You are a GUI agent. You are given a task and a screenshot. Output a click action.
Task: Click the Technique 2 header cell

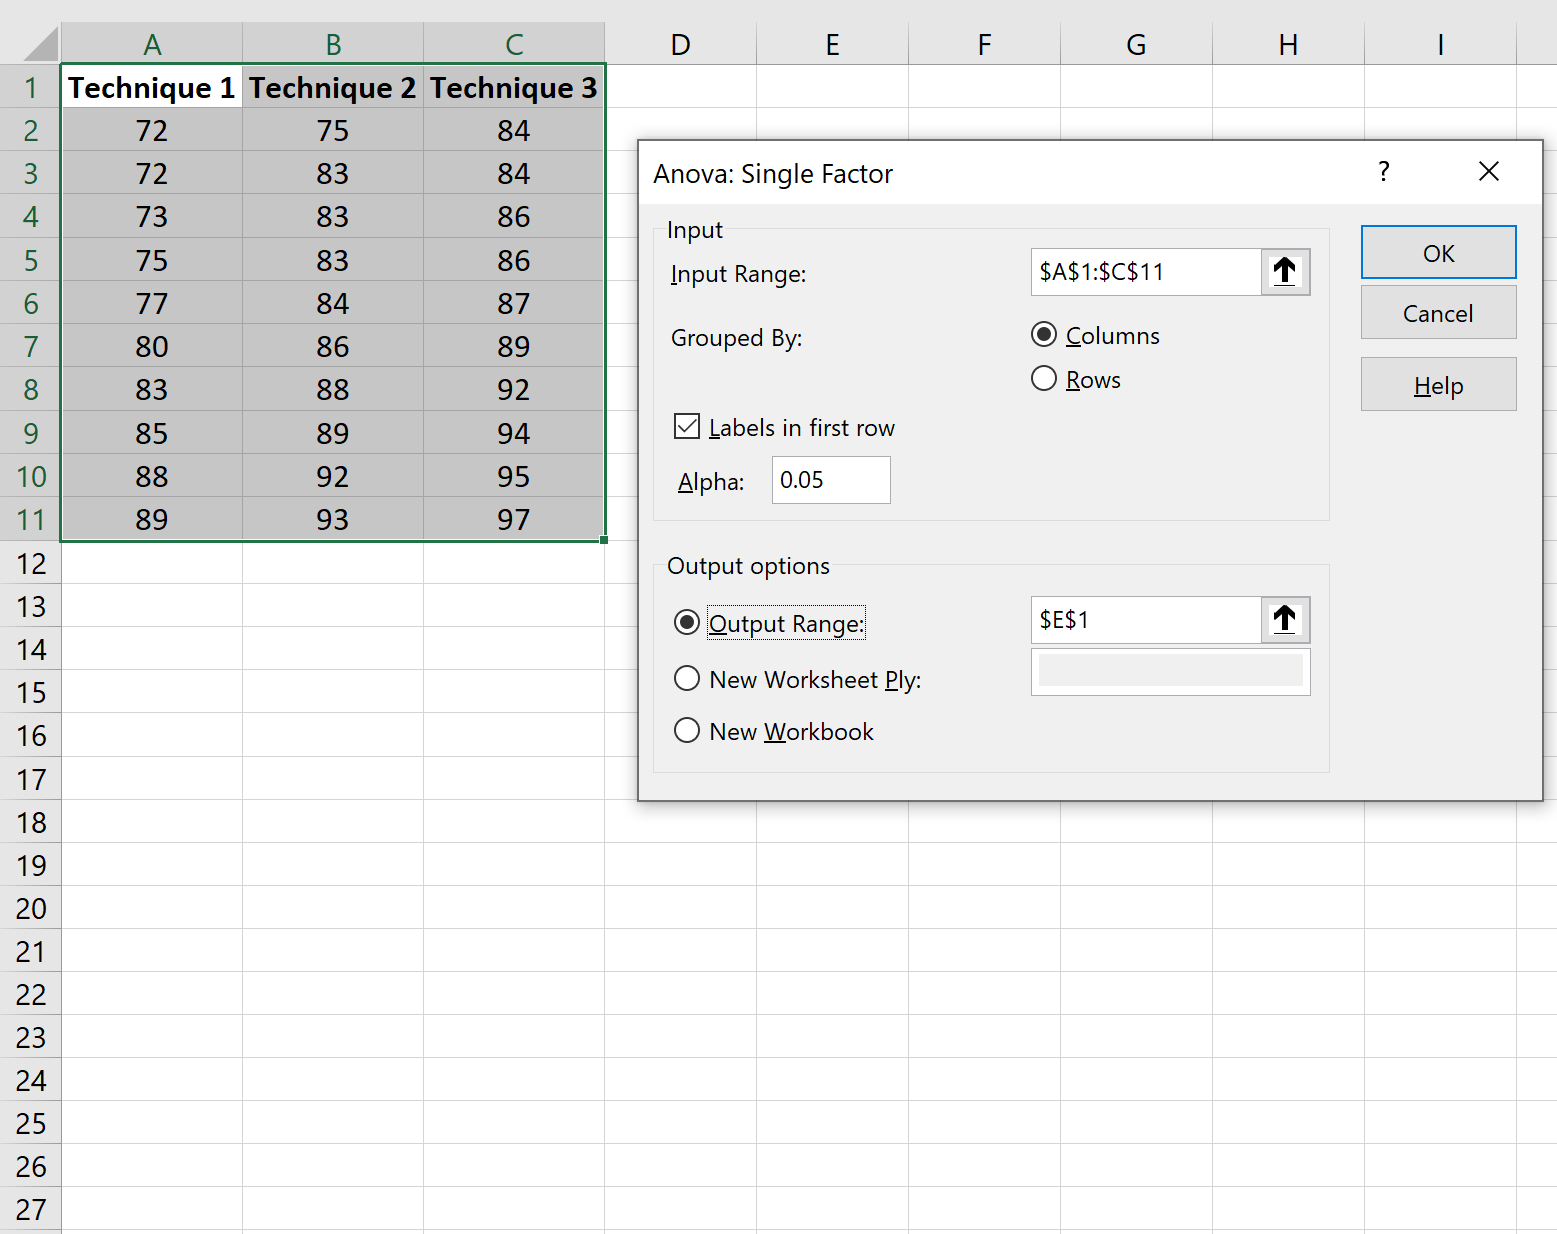click(x=332, y=87)
